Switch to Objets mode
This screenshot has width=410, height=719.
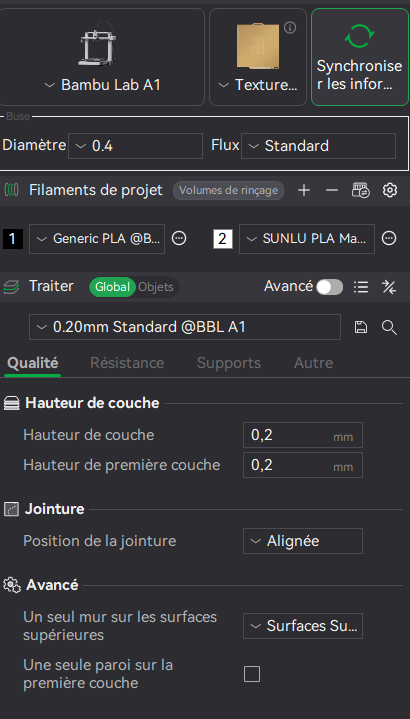click(x=156, y=287)
